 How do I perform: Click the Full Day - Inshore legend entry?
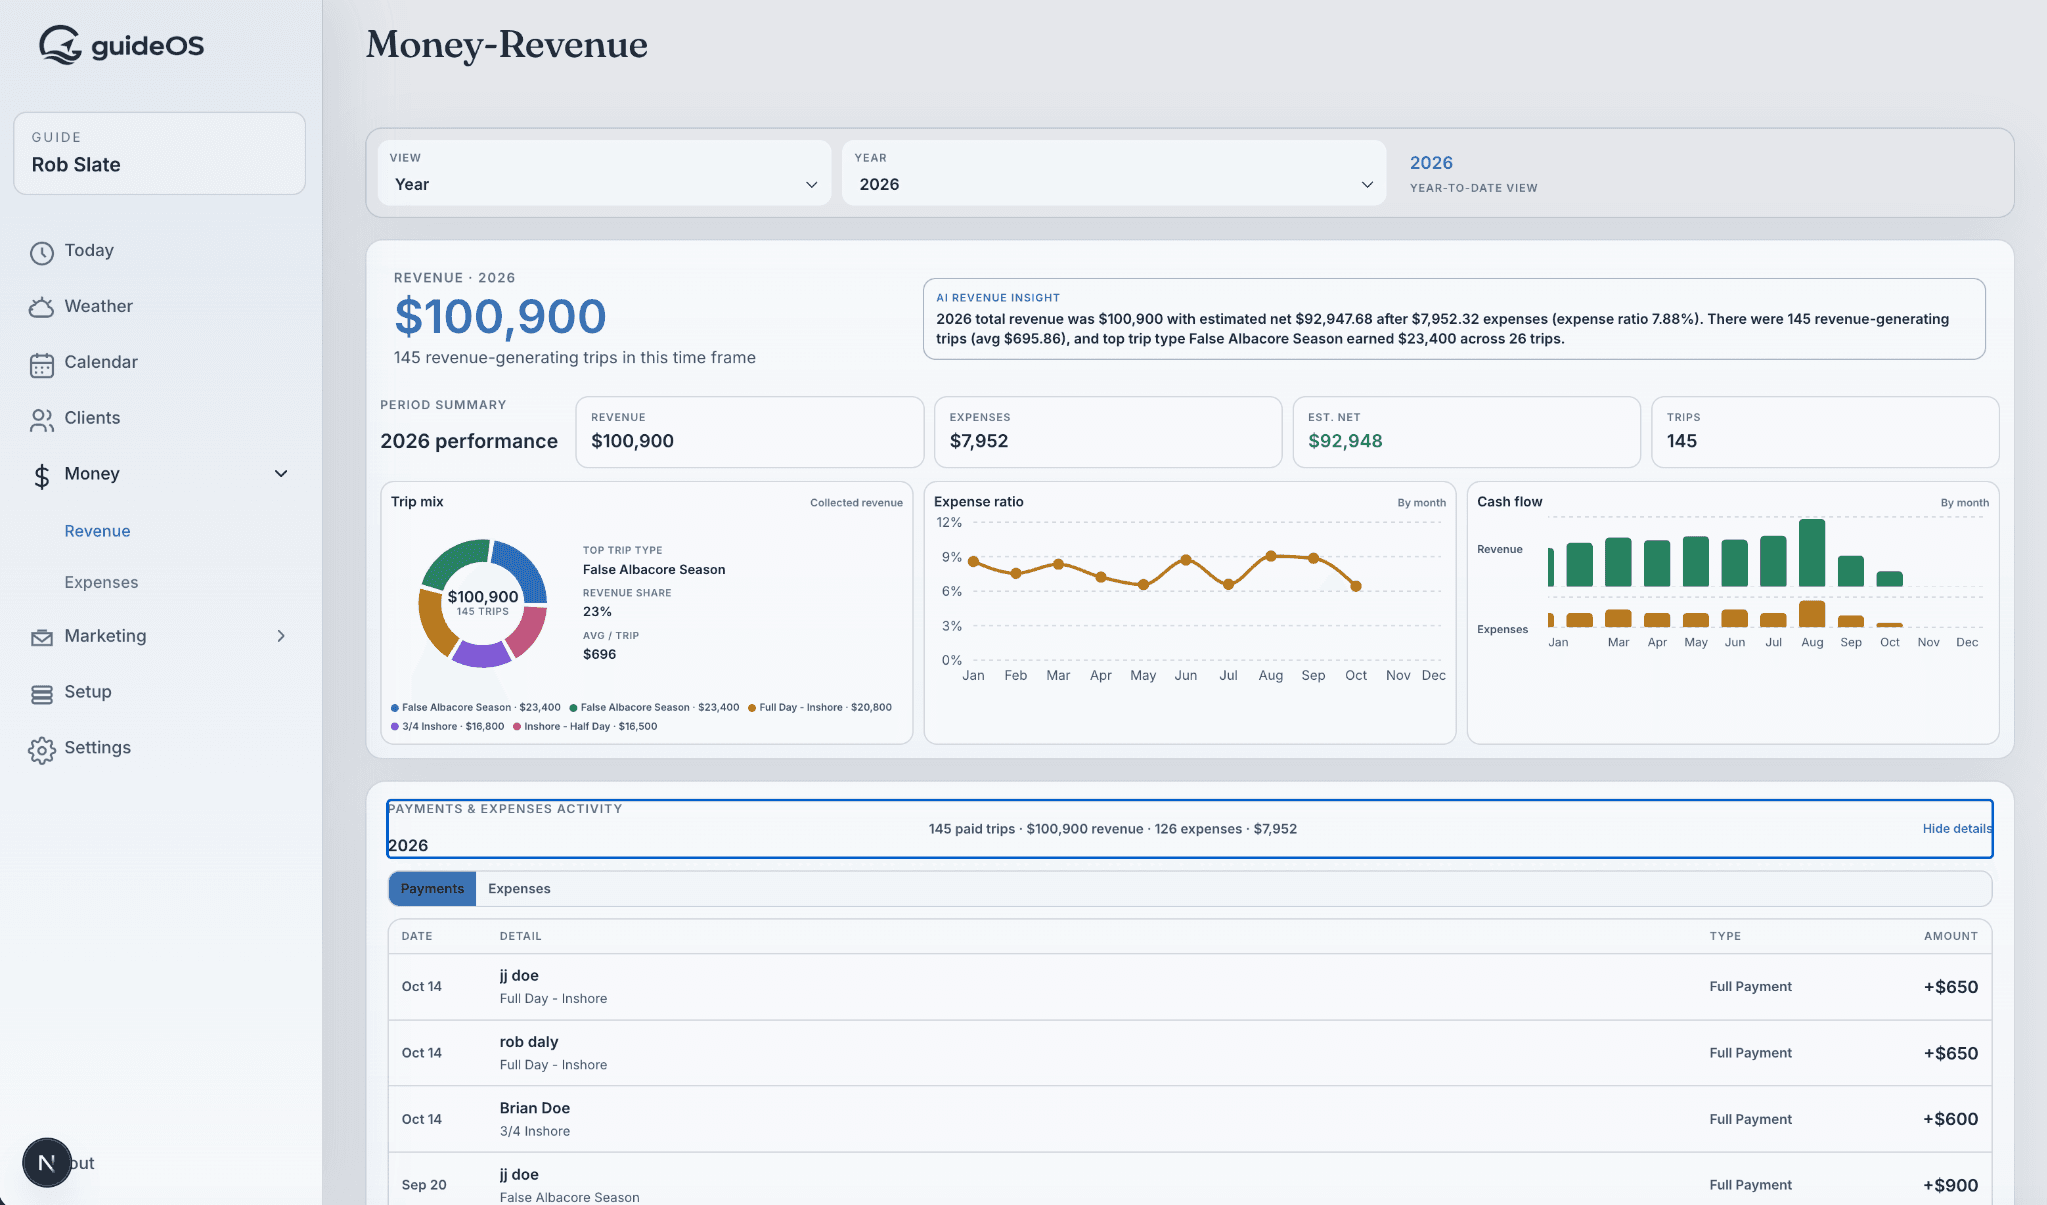coord(819,708)
